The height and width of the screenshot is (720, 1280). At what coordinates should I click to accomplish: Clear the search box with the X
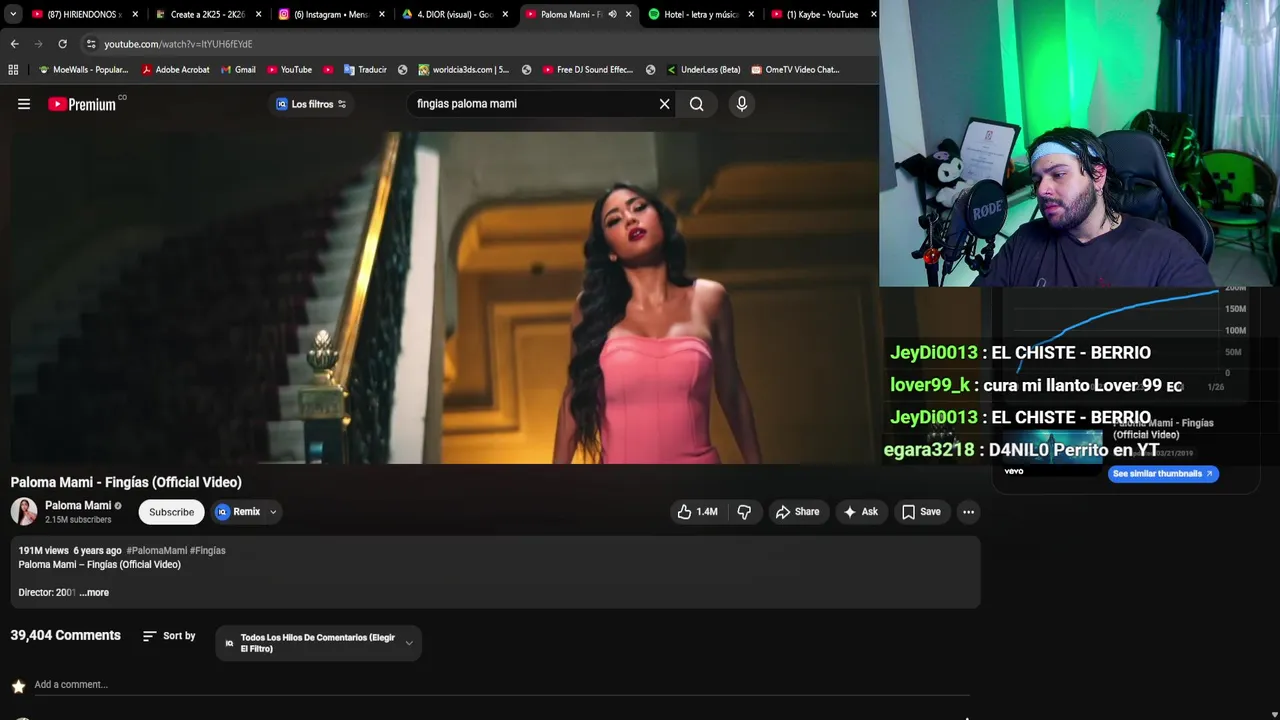[664, 104]
